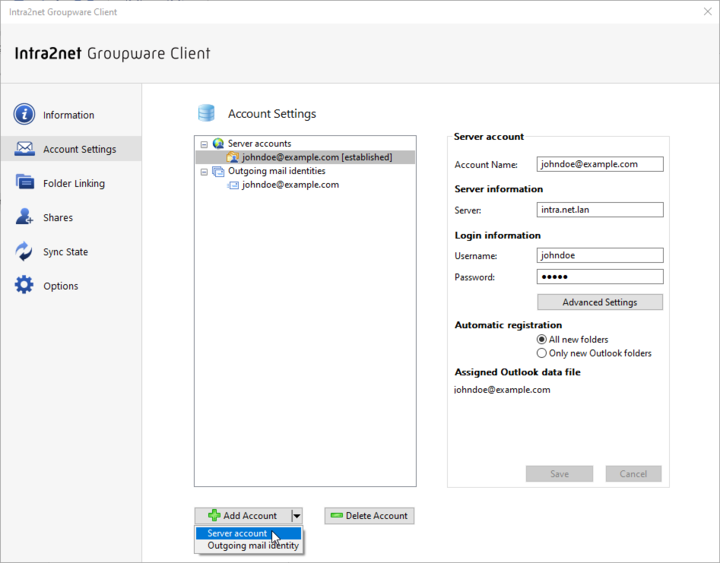The image size is (720, 563).
Task: Click the Options gear icon
Action: pos(24,285)
